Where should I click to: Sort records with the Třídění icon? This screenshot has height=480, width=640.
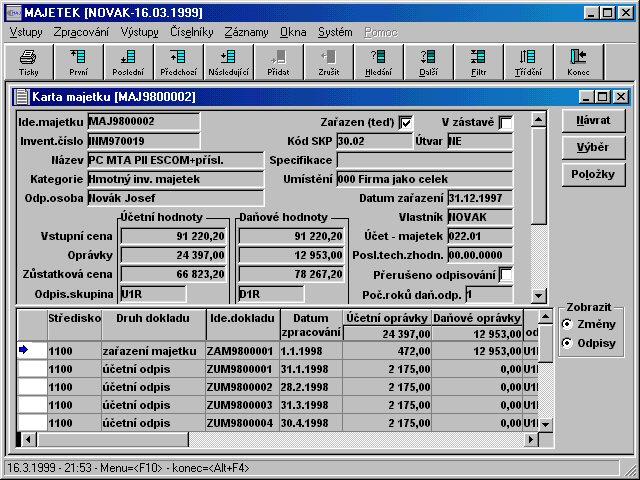click(x=529, y=61)
